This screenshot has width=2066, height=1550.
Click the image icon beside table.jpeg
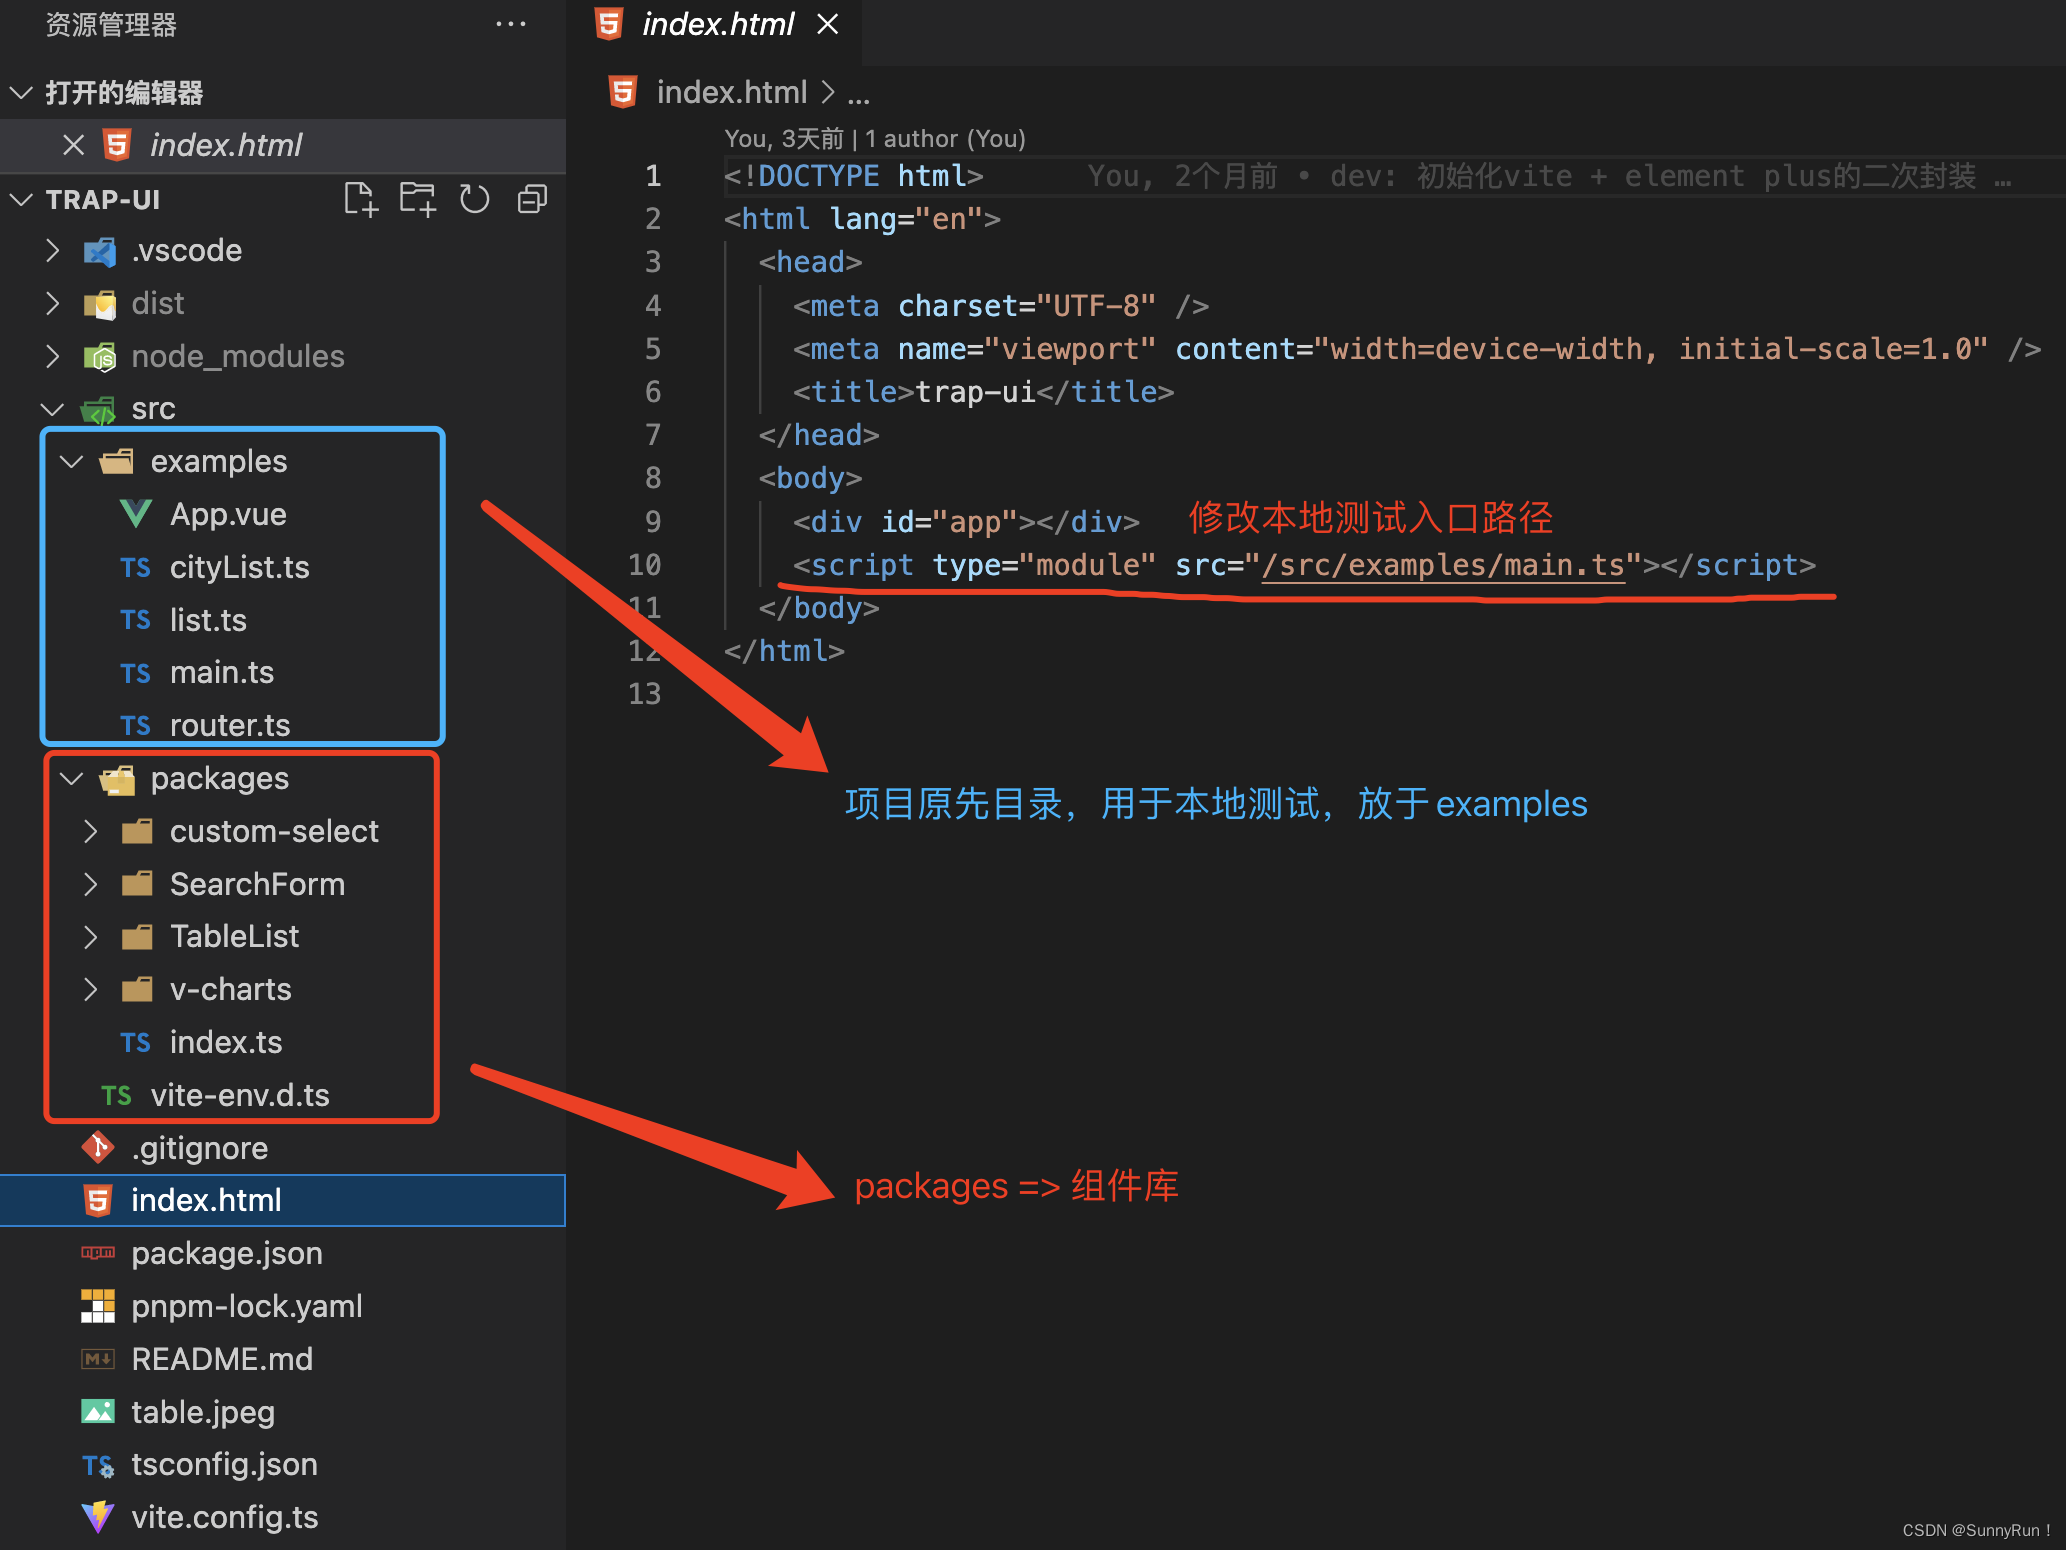click(97, 1411)
